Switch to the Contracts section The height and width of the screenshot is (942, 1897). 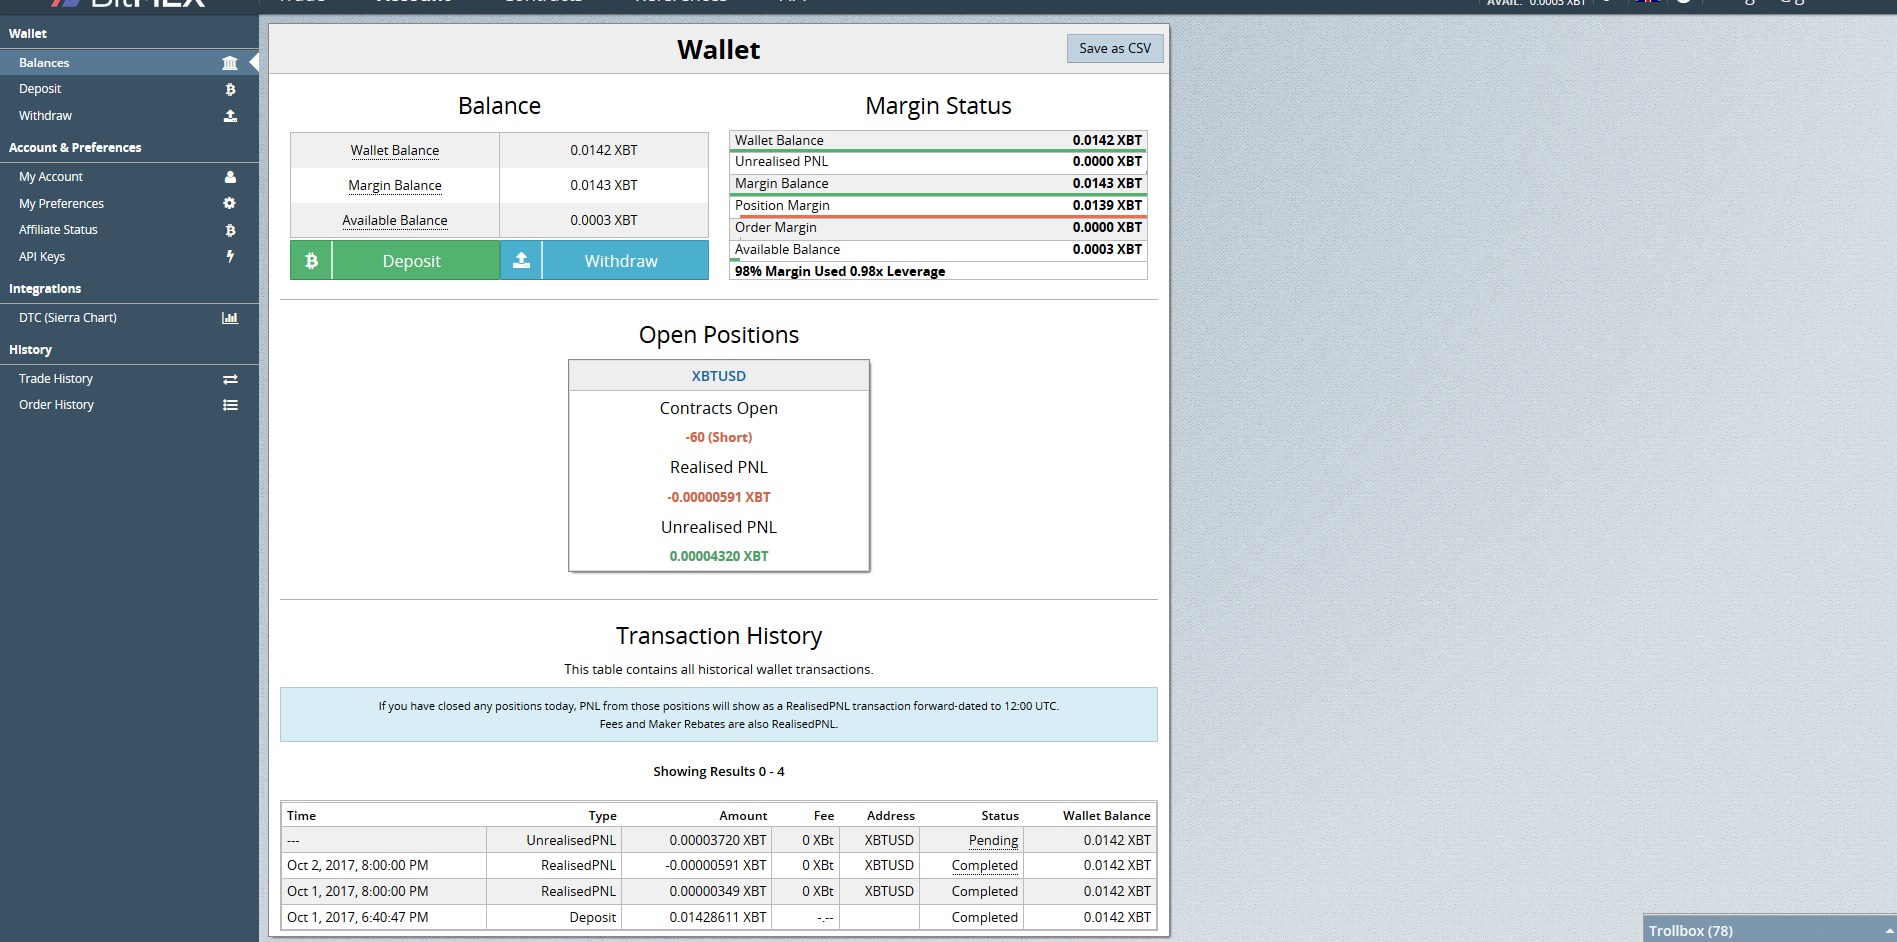[x=542, y=2]
